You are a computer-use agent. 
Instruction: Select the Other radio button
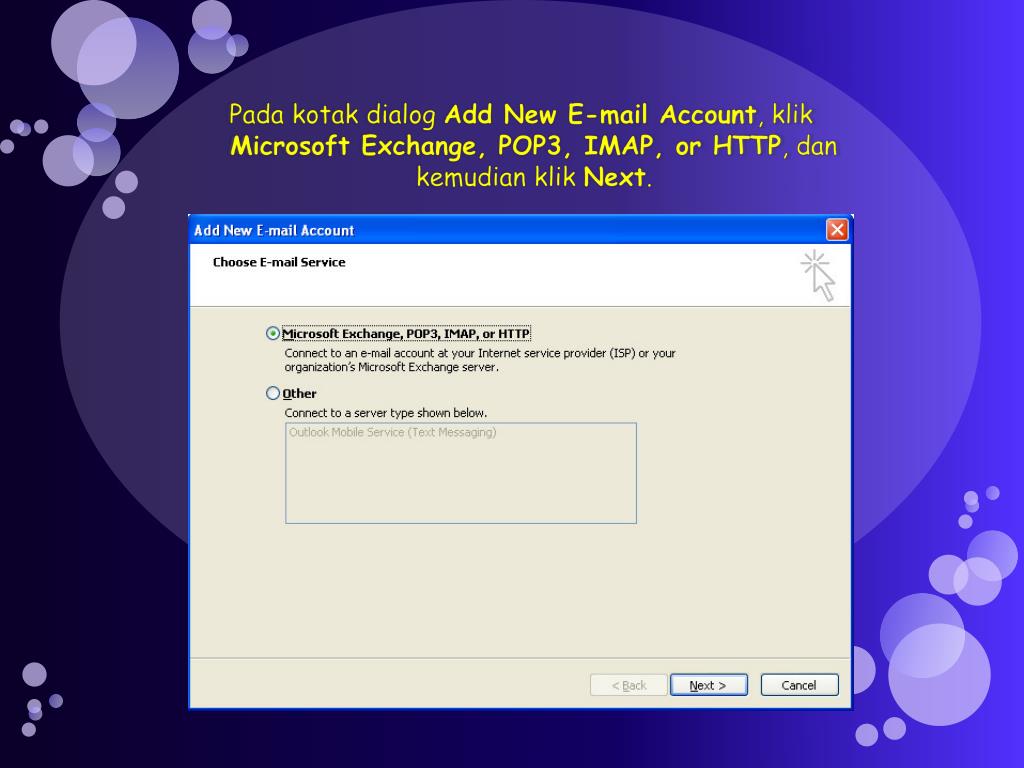tap(273, 393)
